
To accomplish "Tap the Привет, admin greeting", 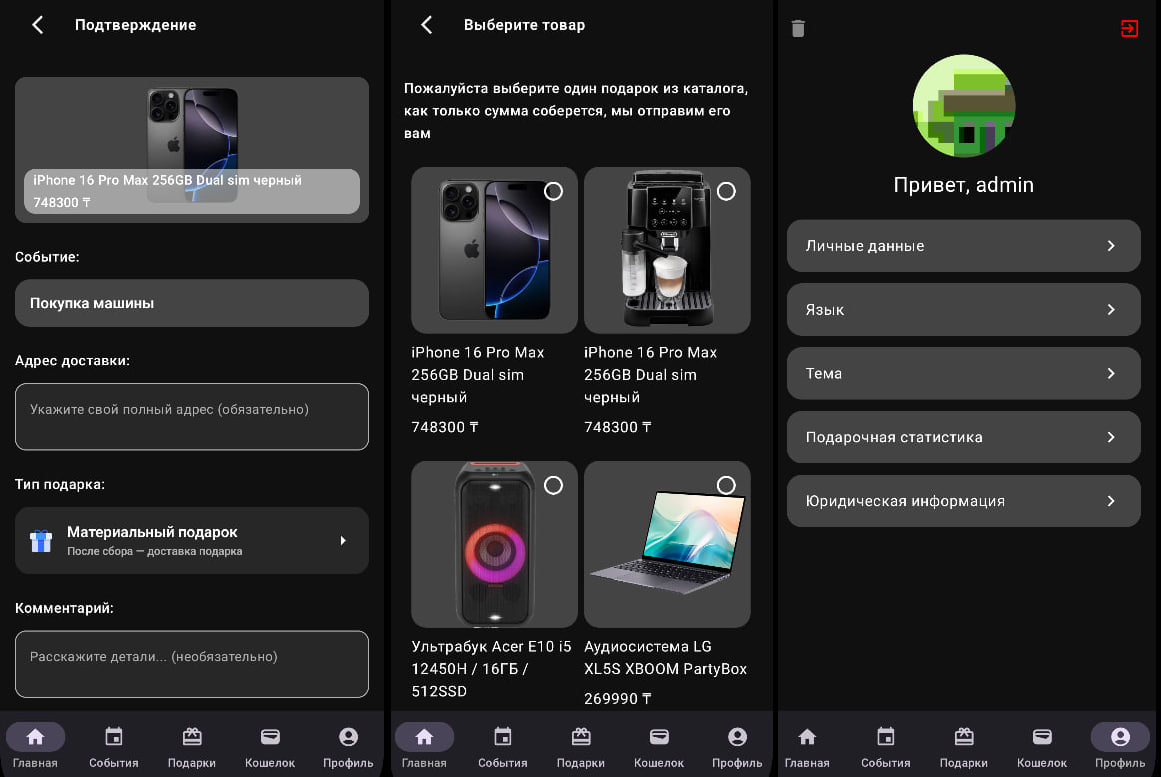I will click(x=963, y=184).
